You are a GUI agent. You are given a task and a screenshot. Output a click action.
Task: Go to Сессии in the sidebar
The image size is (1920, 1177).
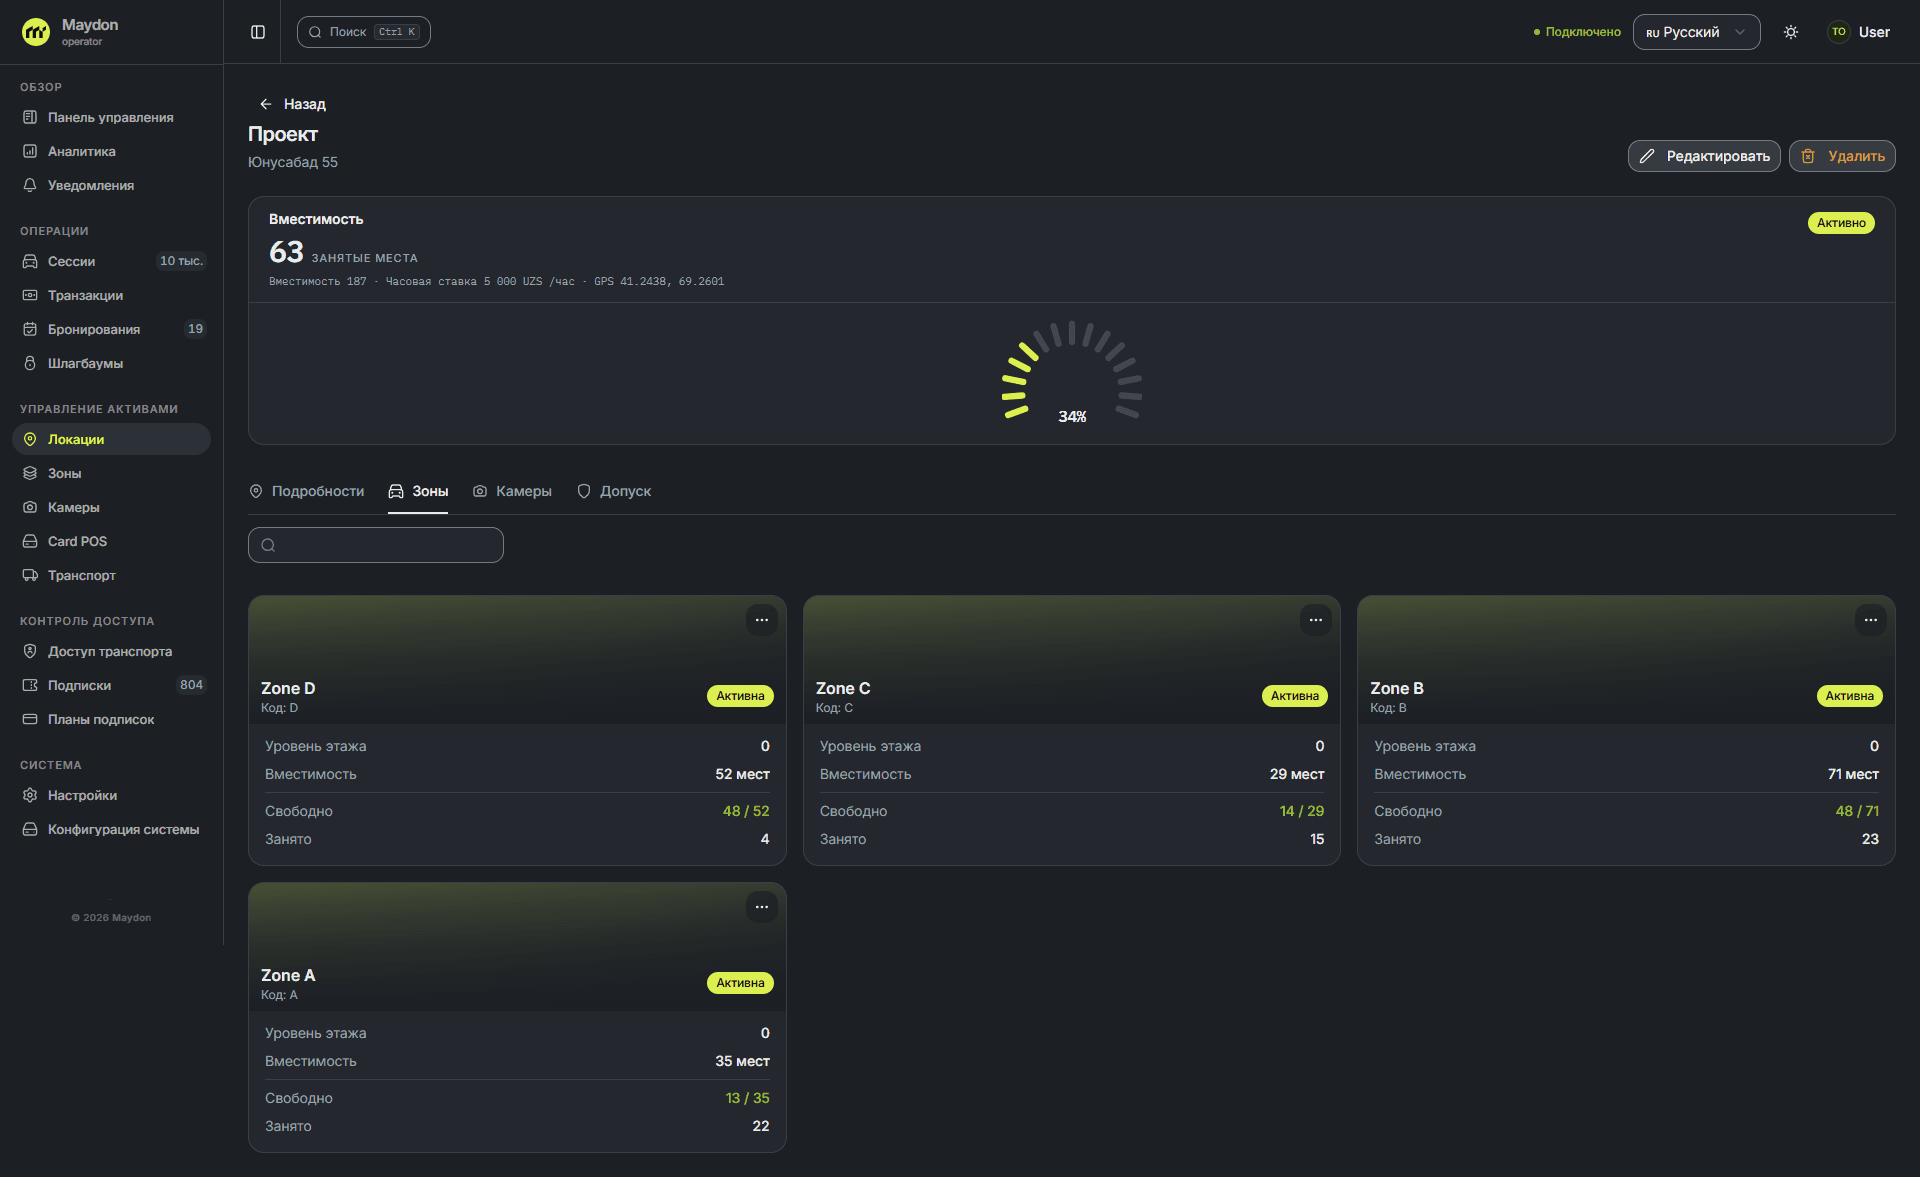pyautogui.click(x=111, y=262)
